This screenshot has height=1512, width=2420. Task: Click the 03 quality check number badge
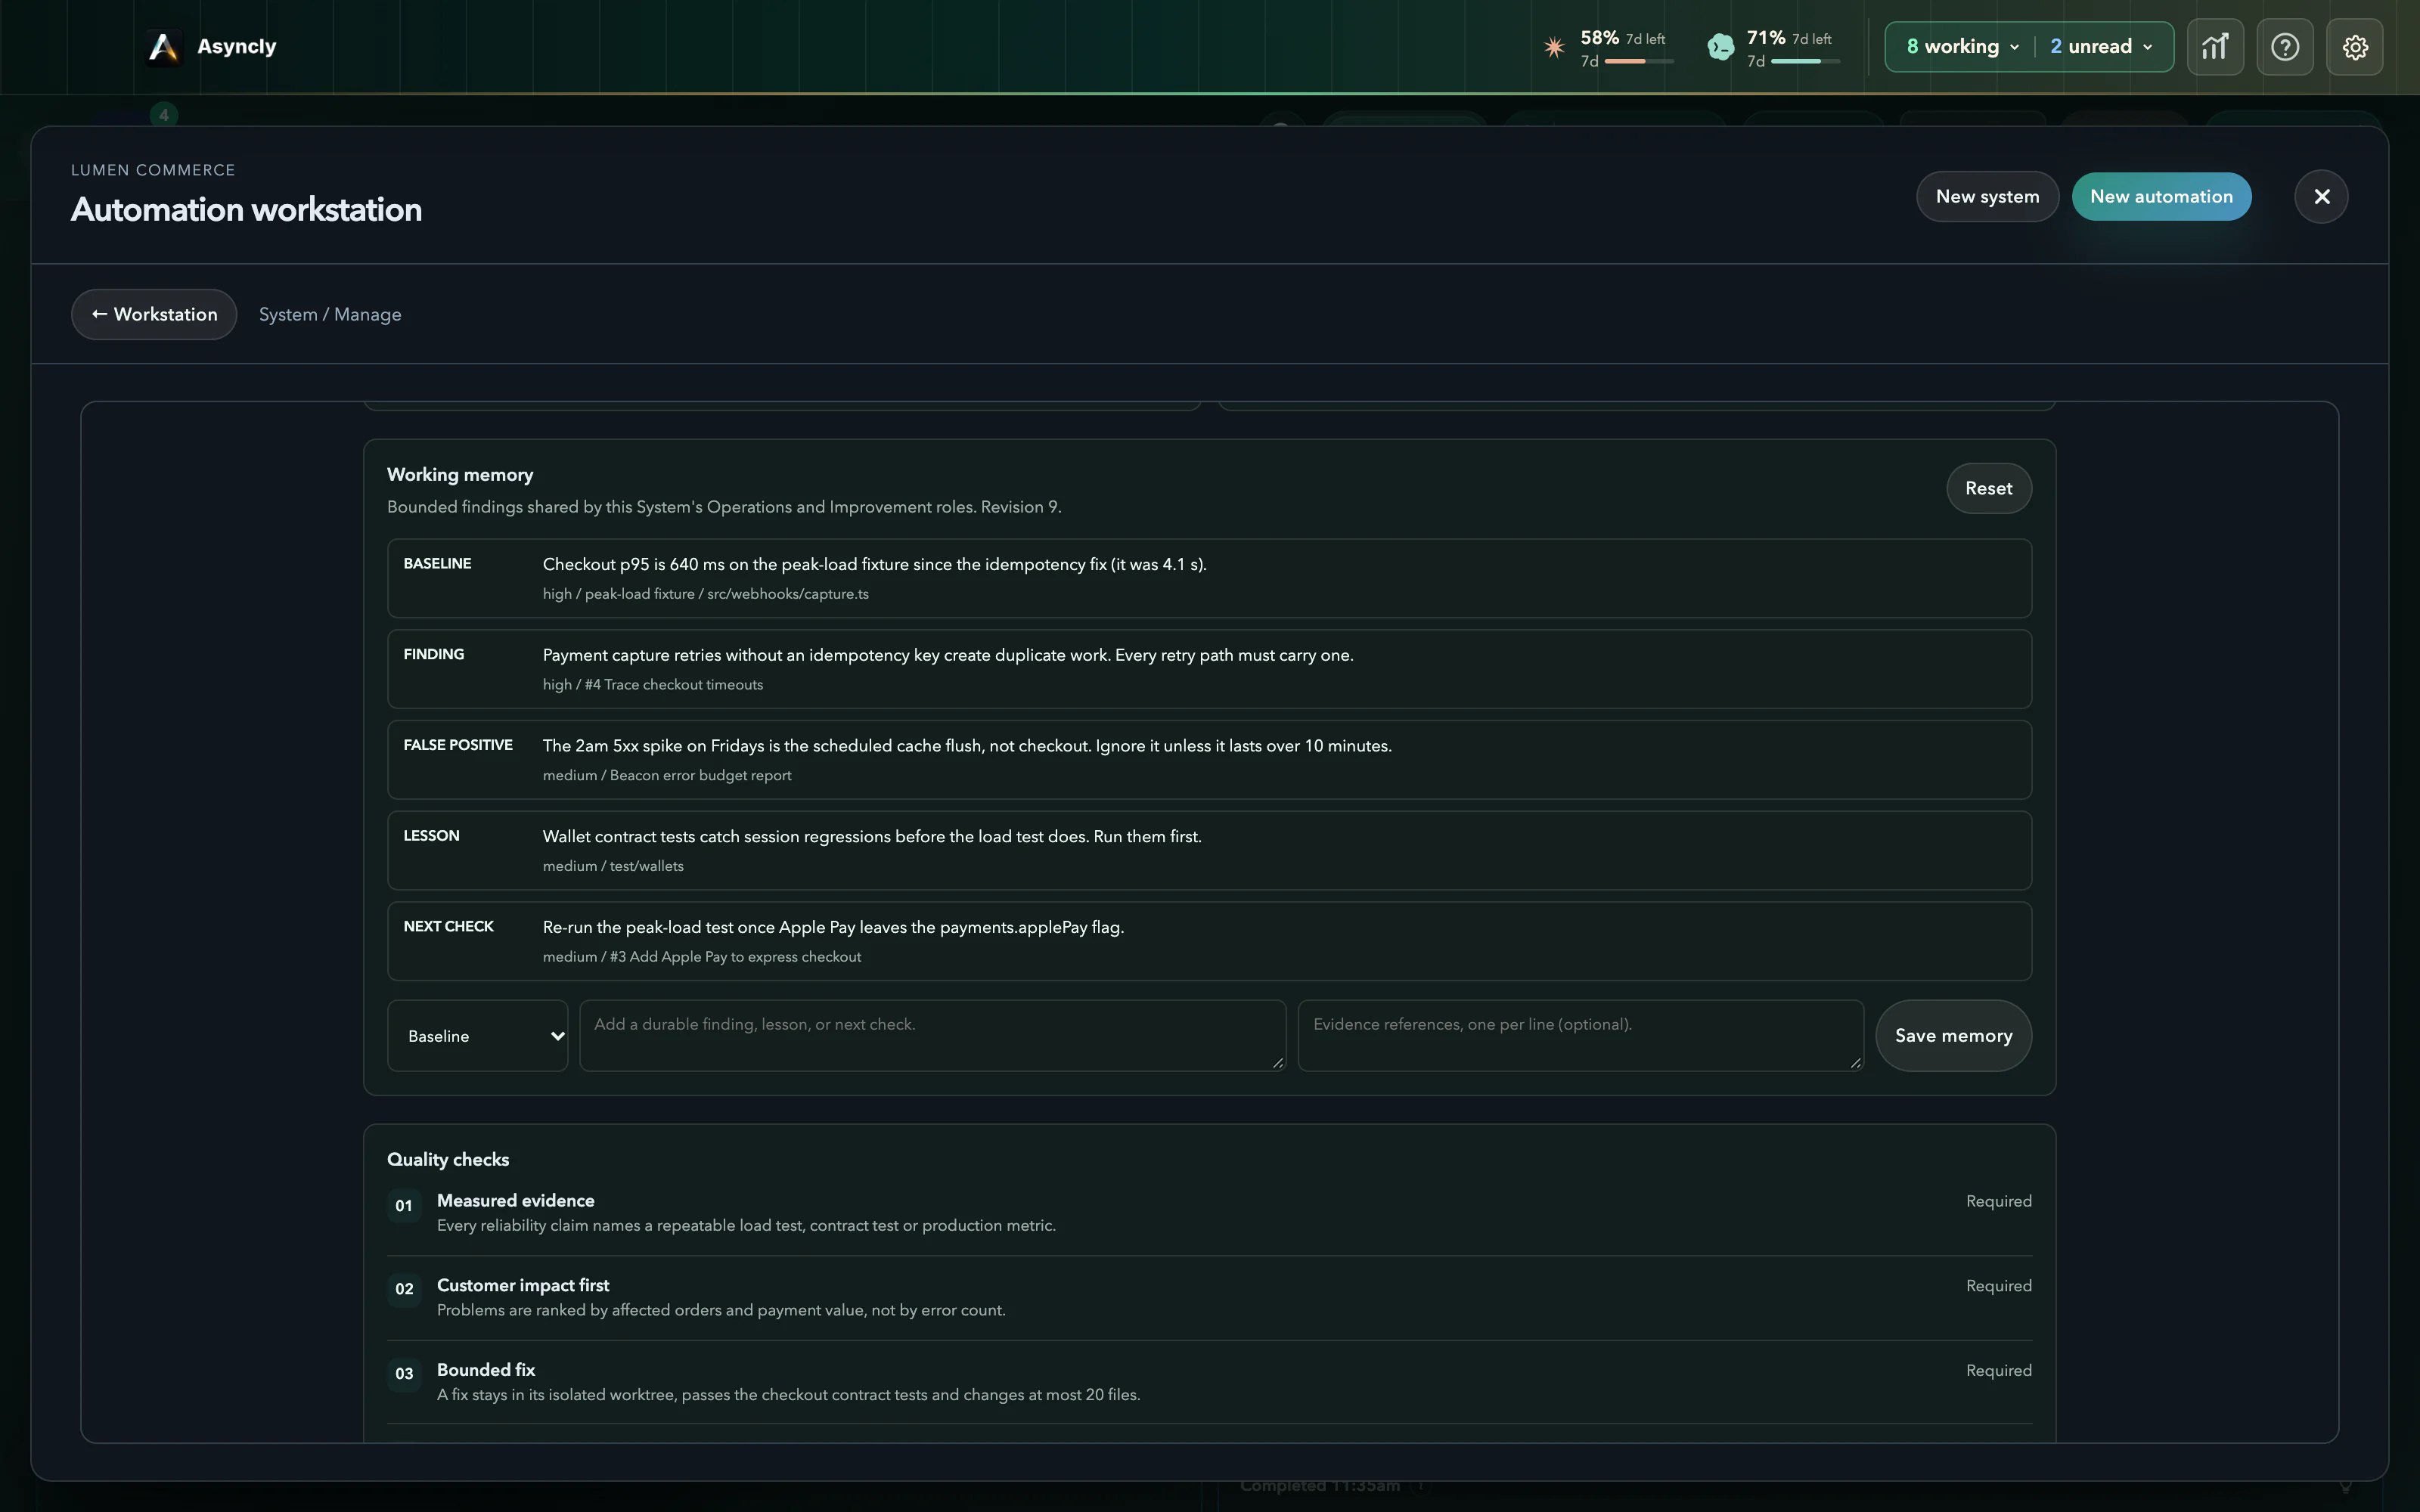[x=404, y=1373]
